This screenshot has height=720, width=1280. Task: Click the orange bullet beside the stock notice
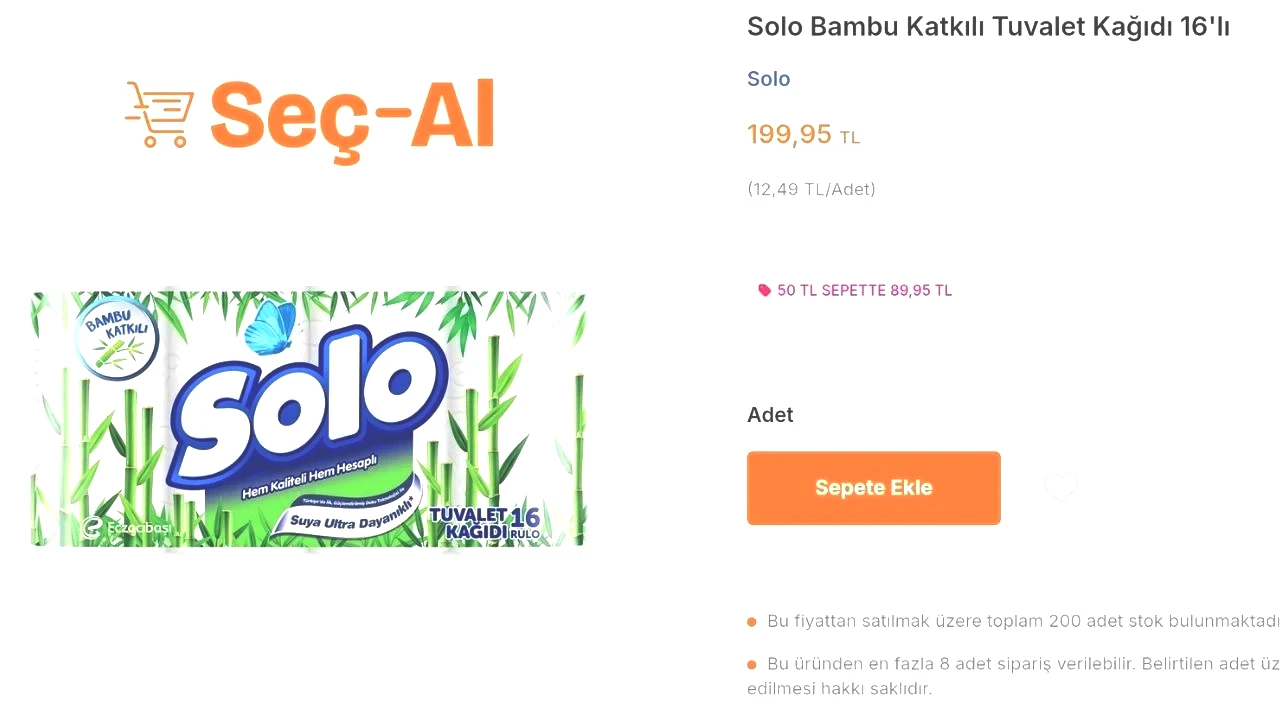click(752, 622)
